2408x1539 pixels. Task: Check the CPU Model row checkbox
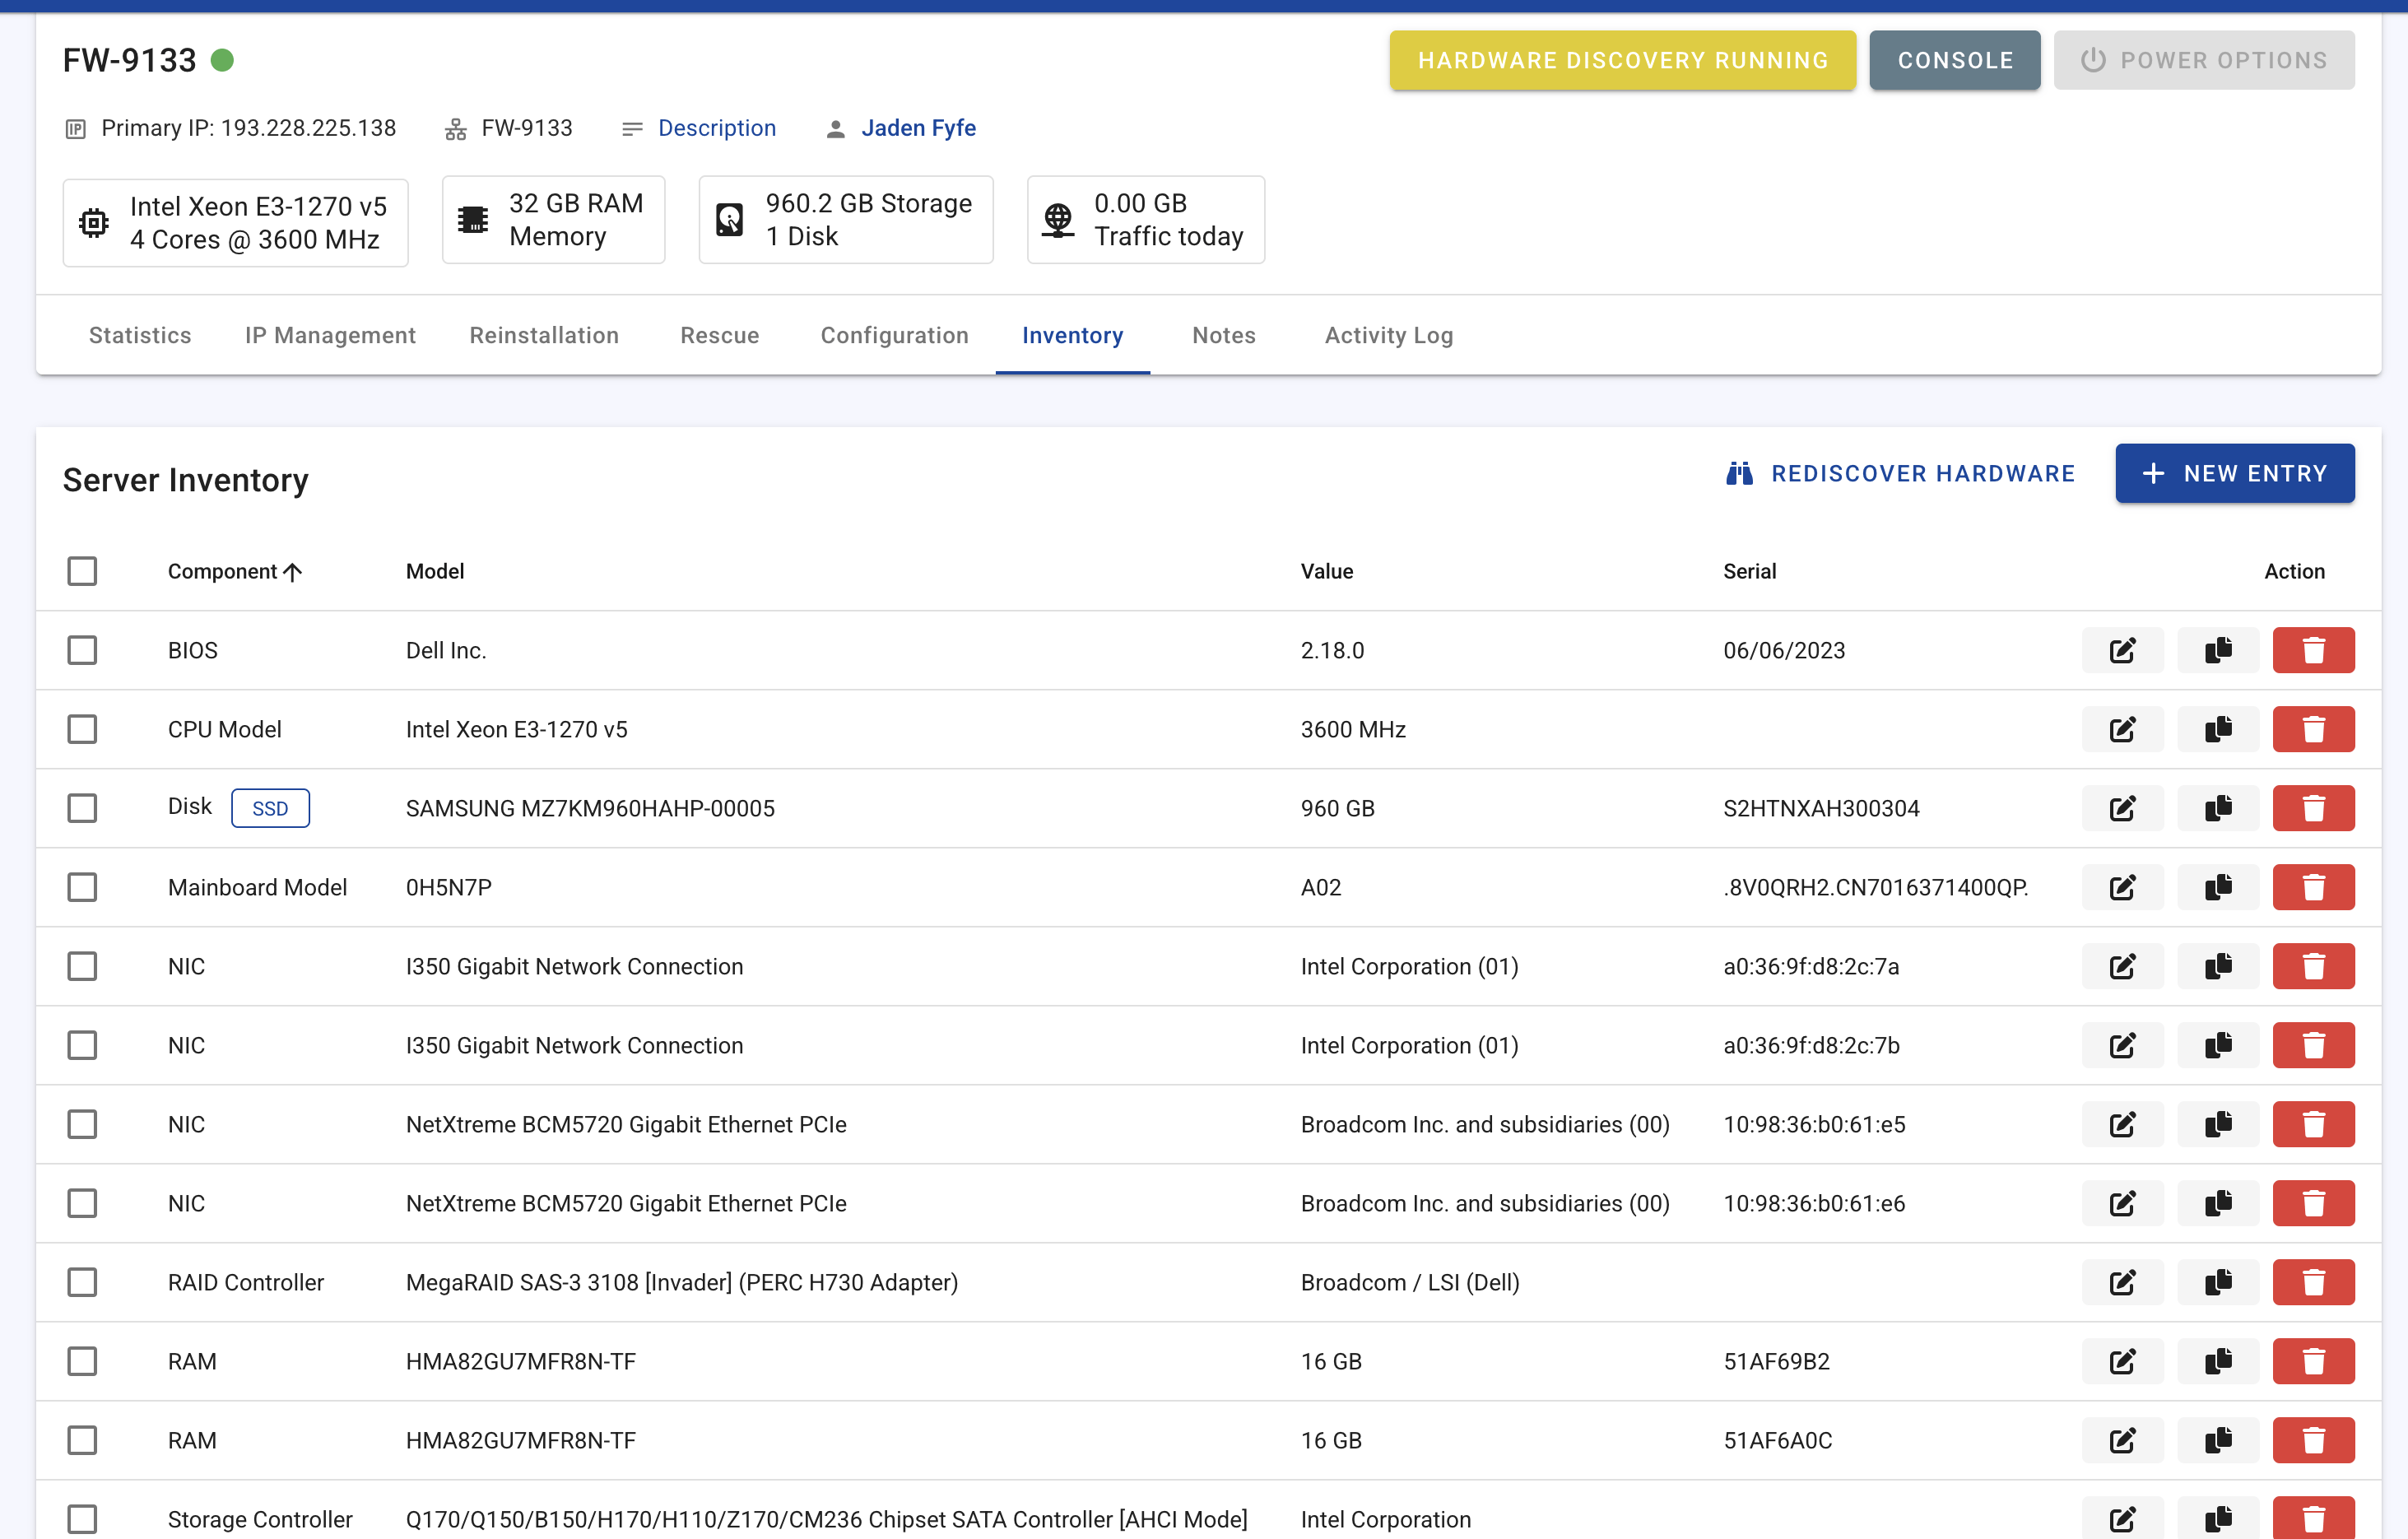[82, 729]
